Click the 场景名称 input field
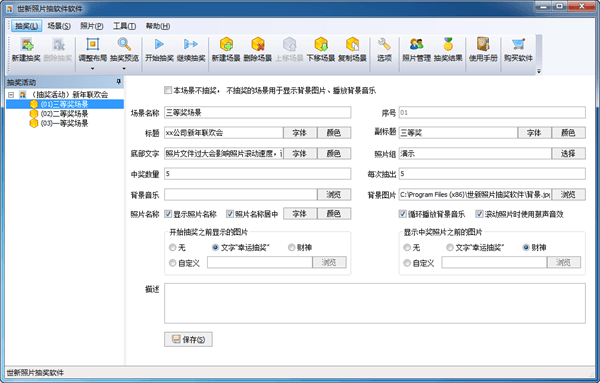 [x=258, y=112]
